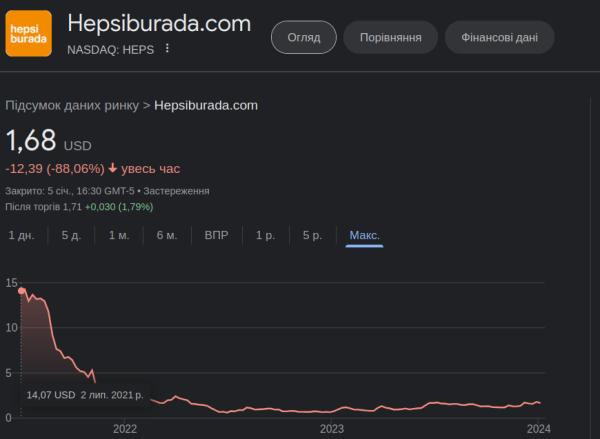Click the 15 label on the price axis
Screen dimensions: 600x439
[11, 283]
